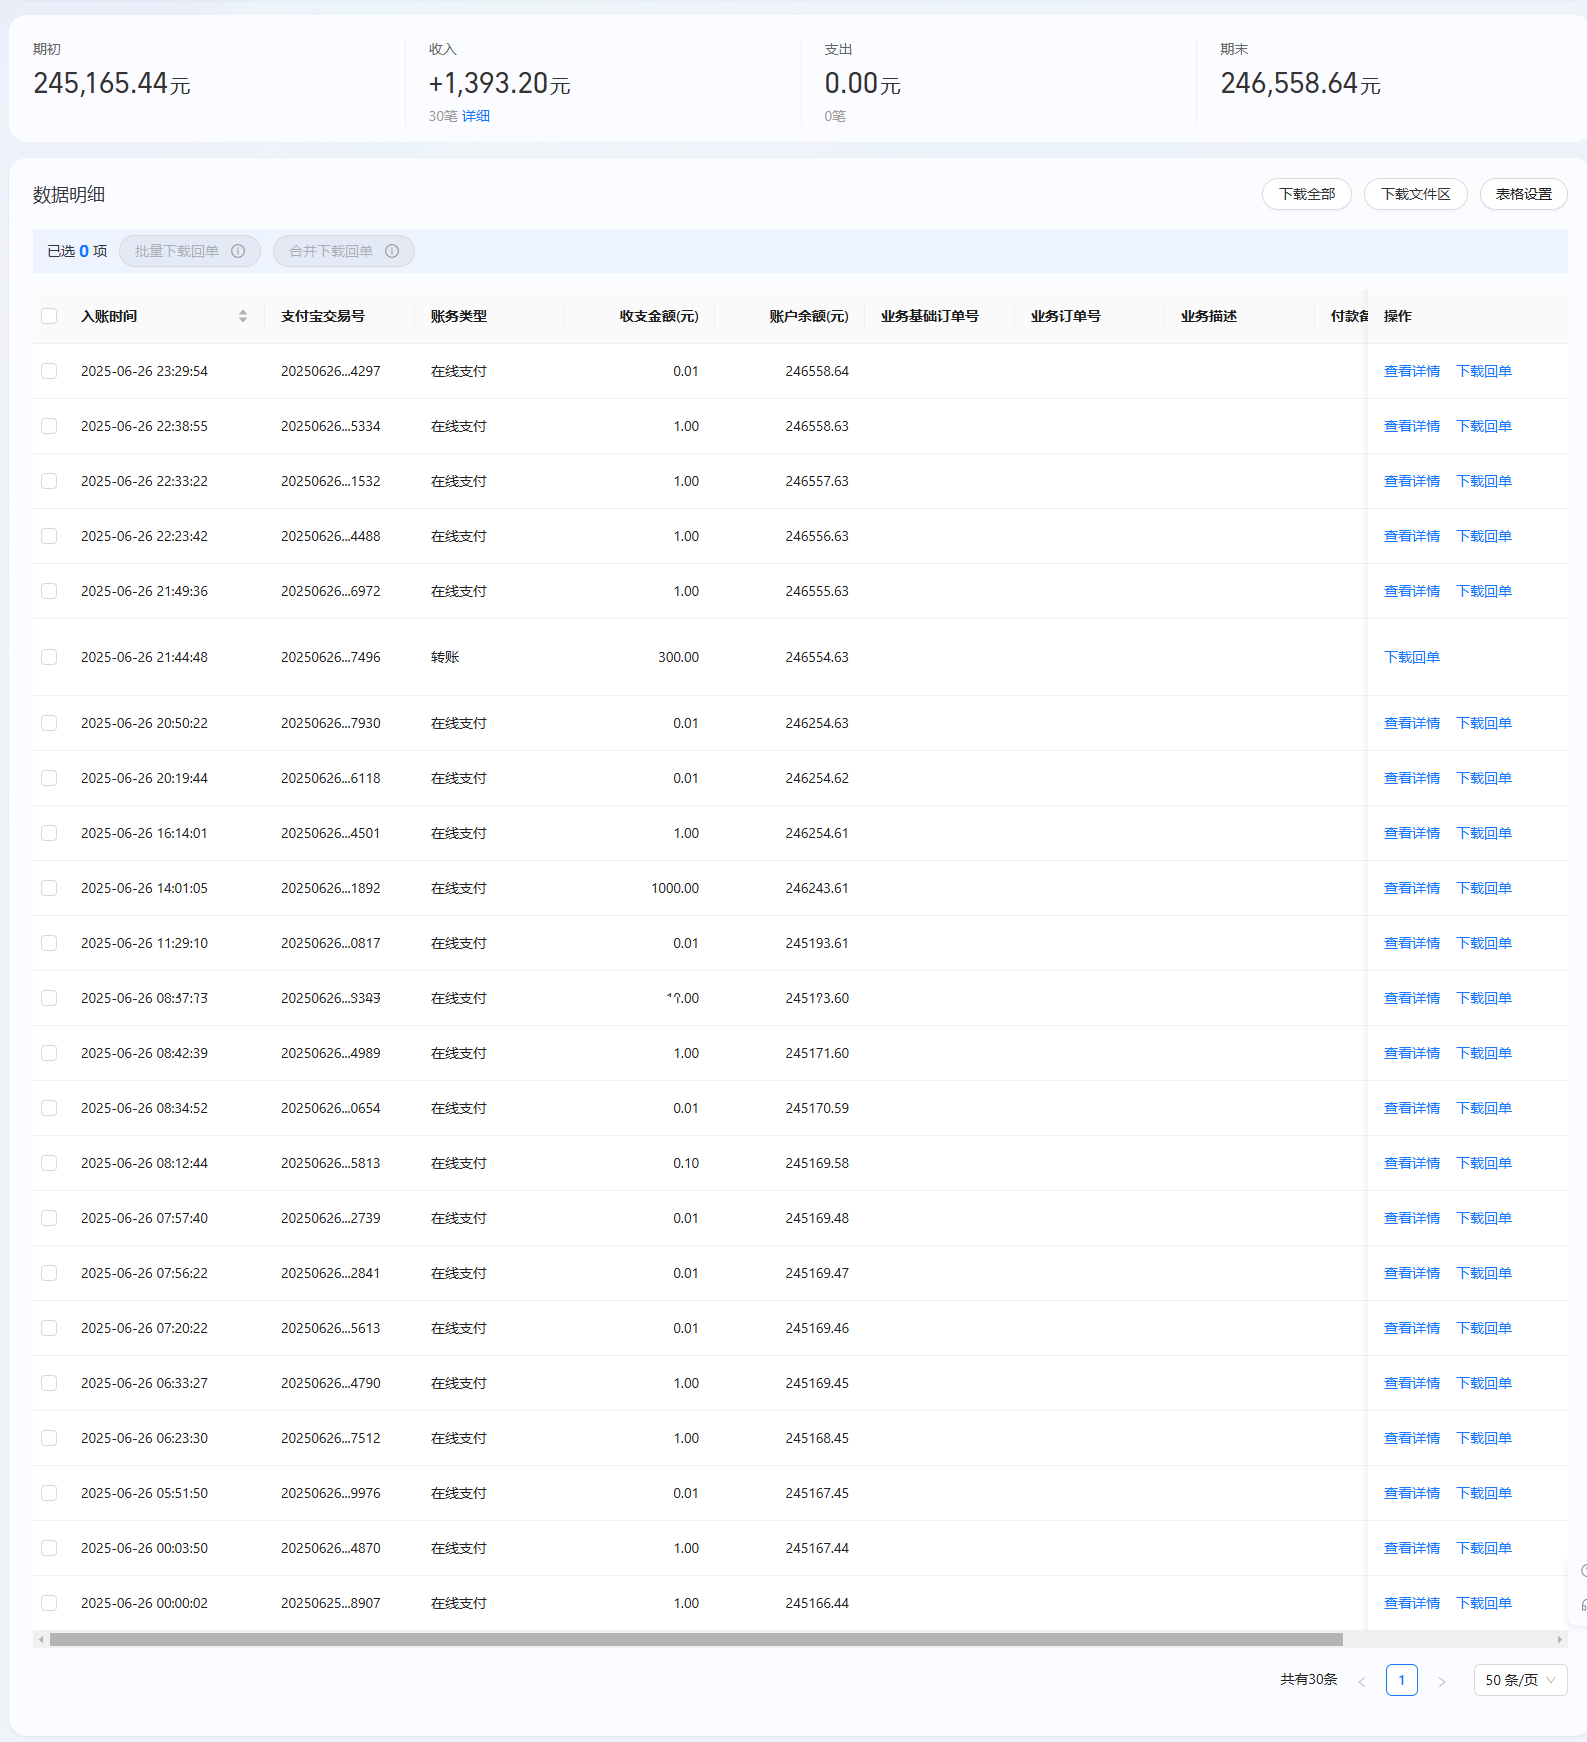This screenshot has width=1587, height=1742.
Task: Click 业务订单号 column header
Action: [1066, 316]
